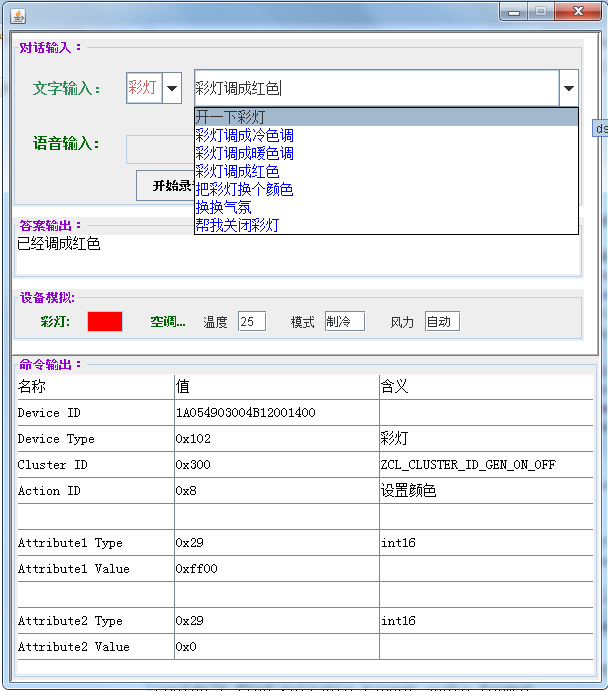Click the Device ID name cell
The height and width of the screenshot is (691, 608).
pyautogui.click(x=96, y=412)
